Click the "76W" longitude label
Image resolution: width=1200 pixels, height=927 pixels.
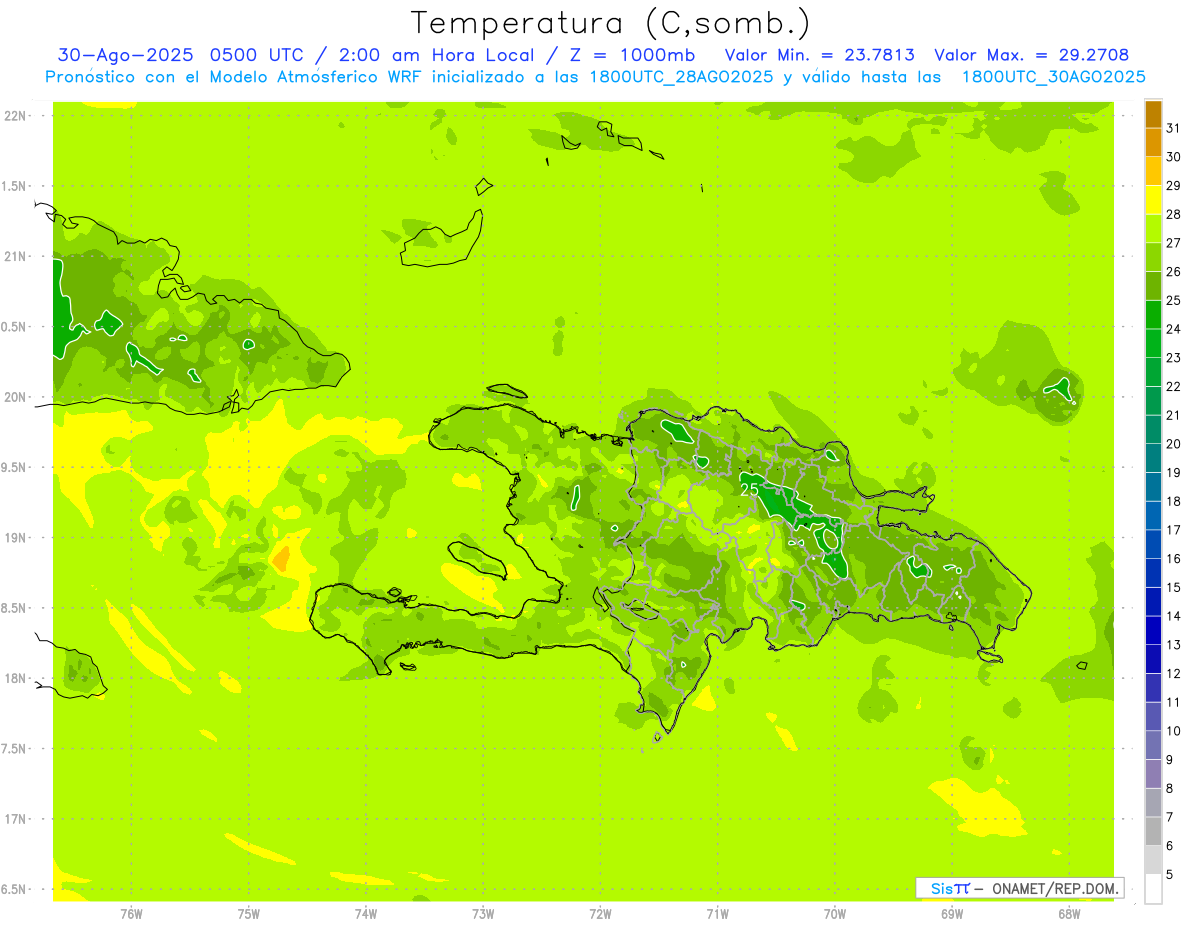coord(131,914)
